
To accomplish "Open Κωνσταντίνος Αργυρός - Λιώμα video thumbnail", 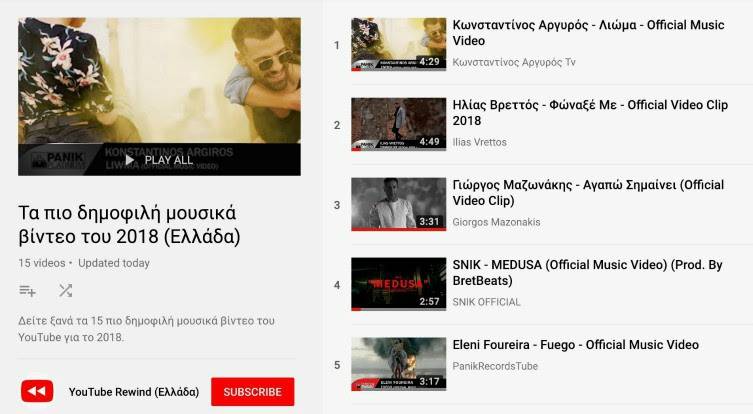I will (399, 45).
